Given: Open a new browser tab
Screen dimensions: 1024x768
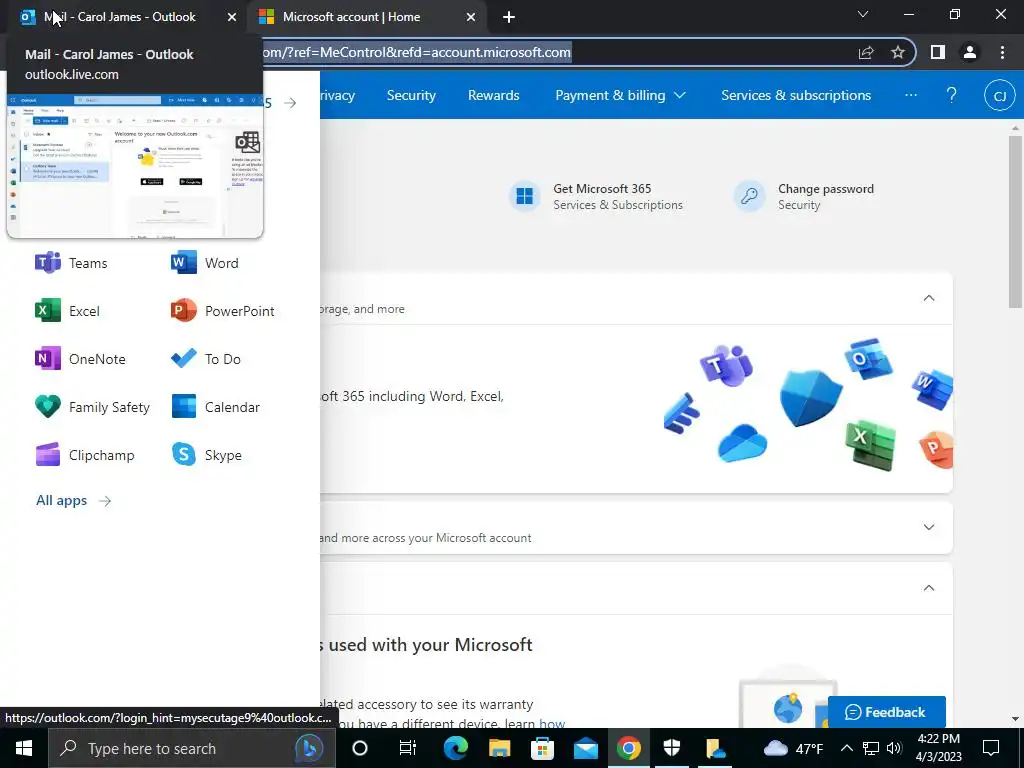Looking at the screenshot, I should point(509,18).
